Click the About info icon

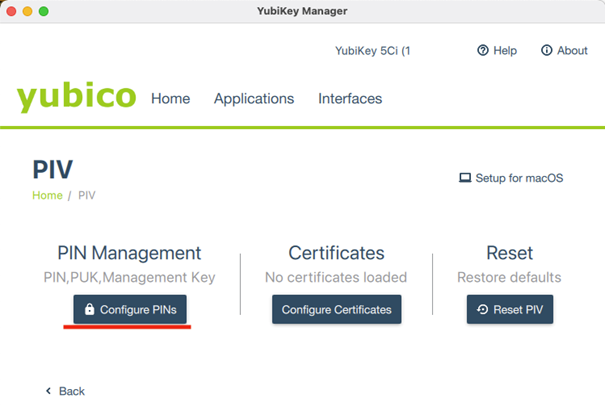(547, 51)
